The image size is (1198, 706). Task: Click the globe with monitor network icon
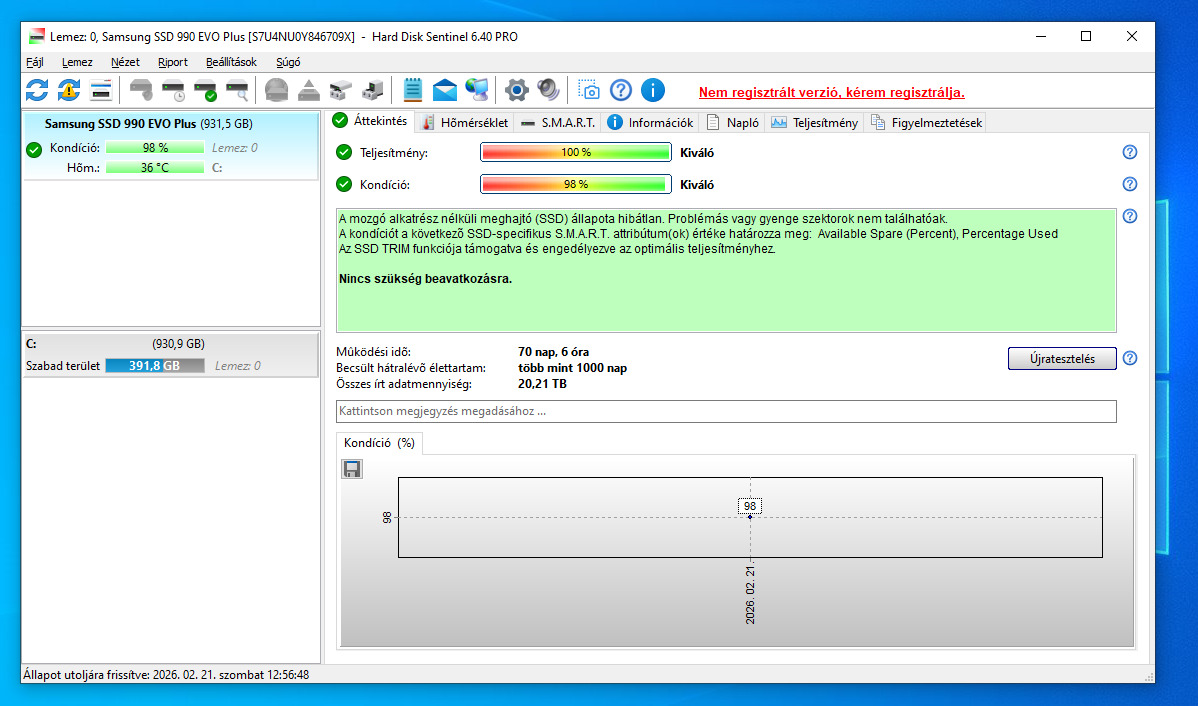(x=477, y=90)
